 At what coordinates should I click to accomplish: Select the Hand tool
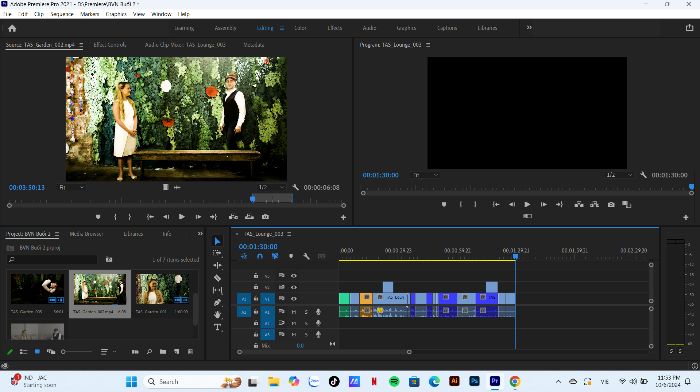click(217, 315)
